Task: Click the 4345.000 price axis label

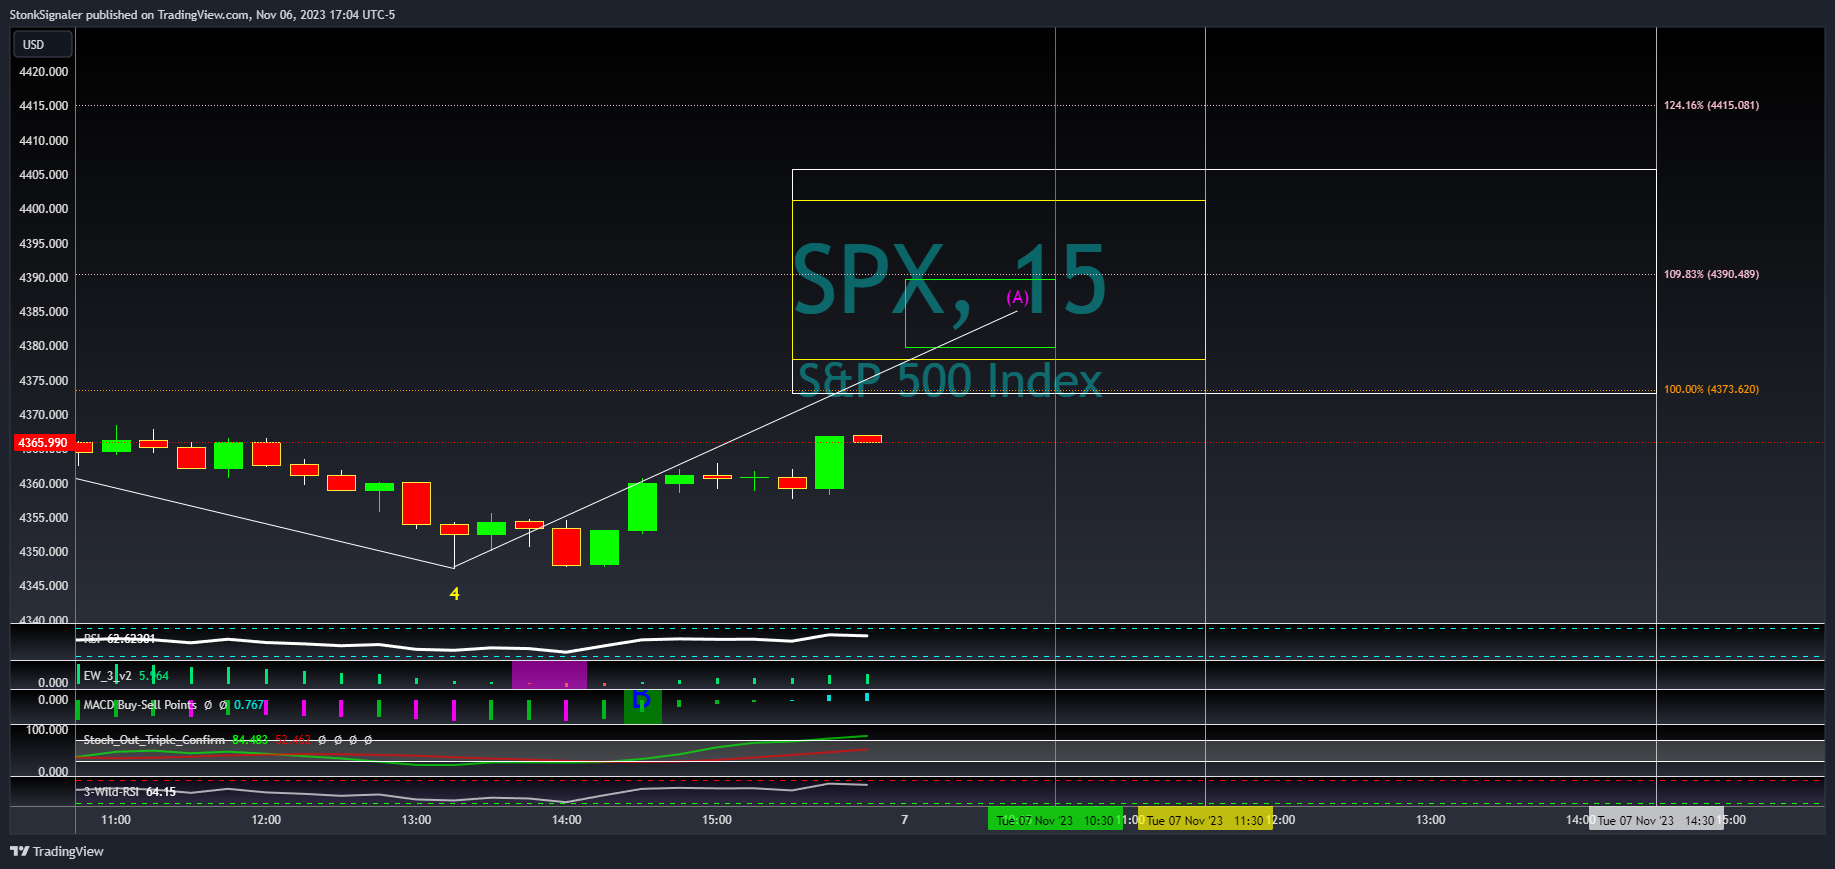Action: [x=44, y=586]
